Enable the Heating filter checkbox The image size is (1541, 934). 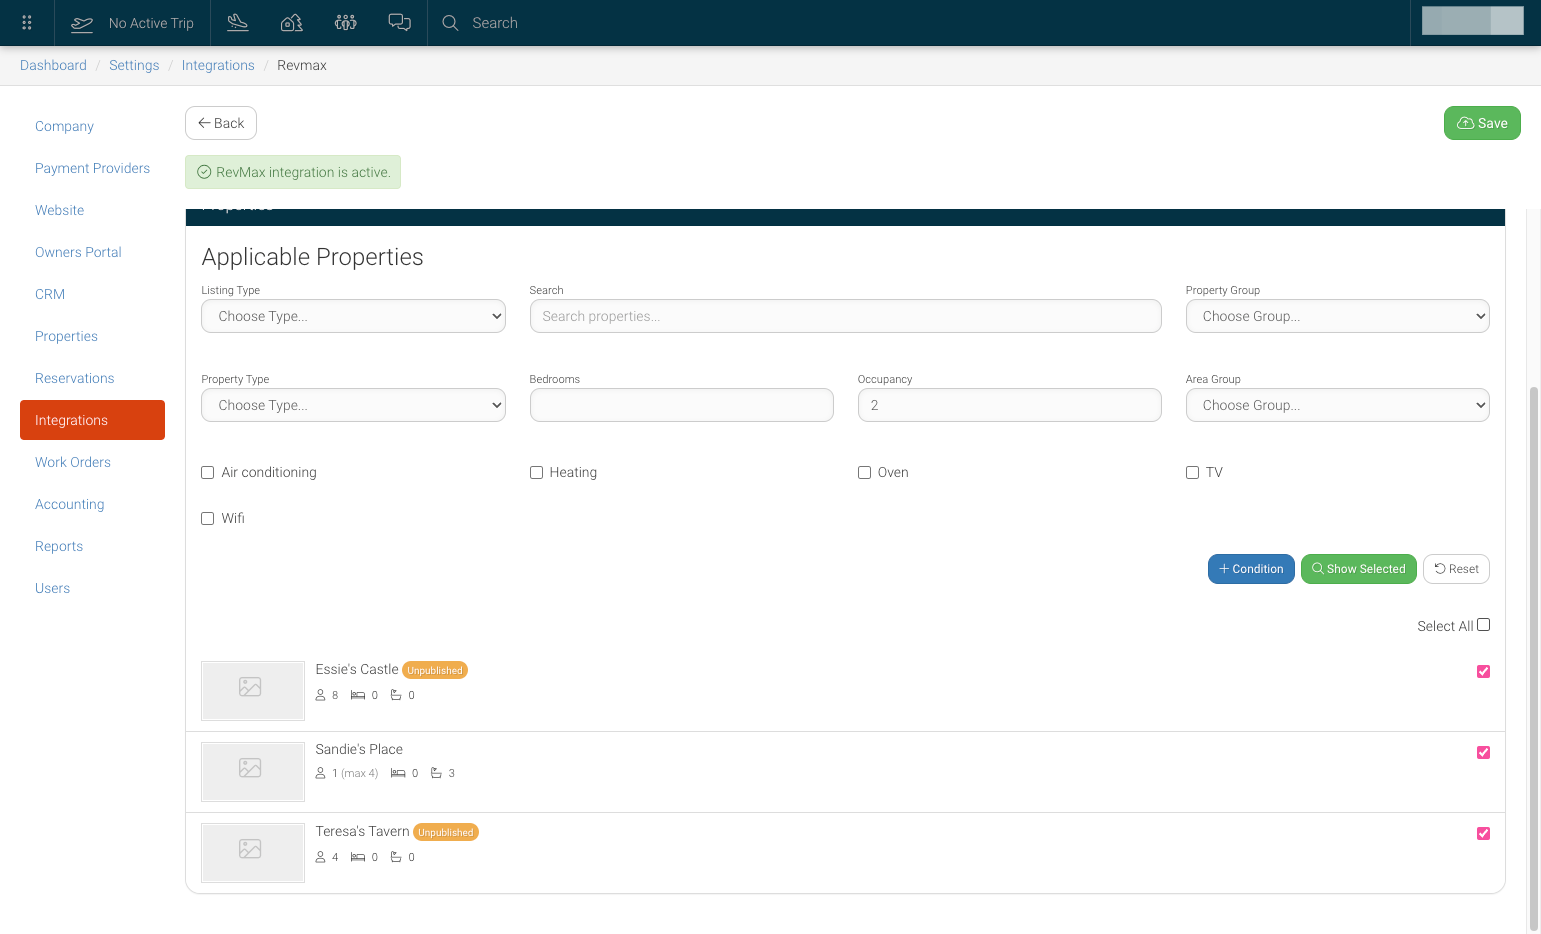pyautogui.click(x=536, y=472)
